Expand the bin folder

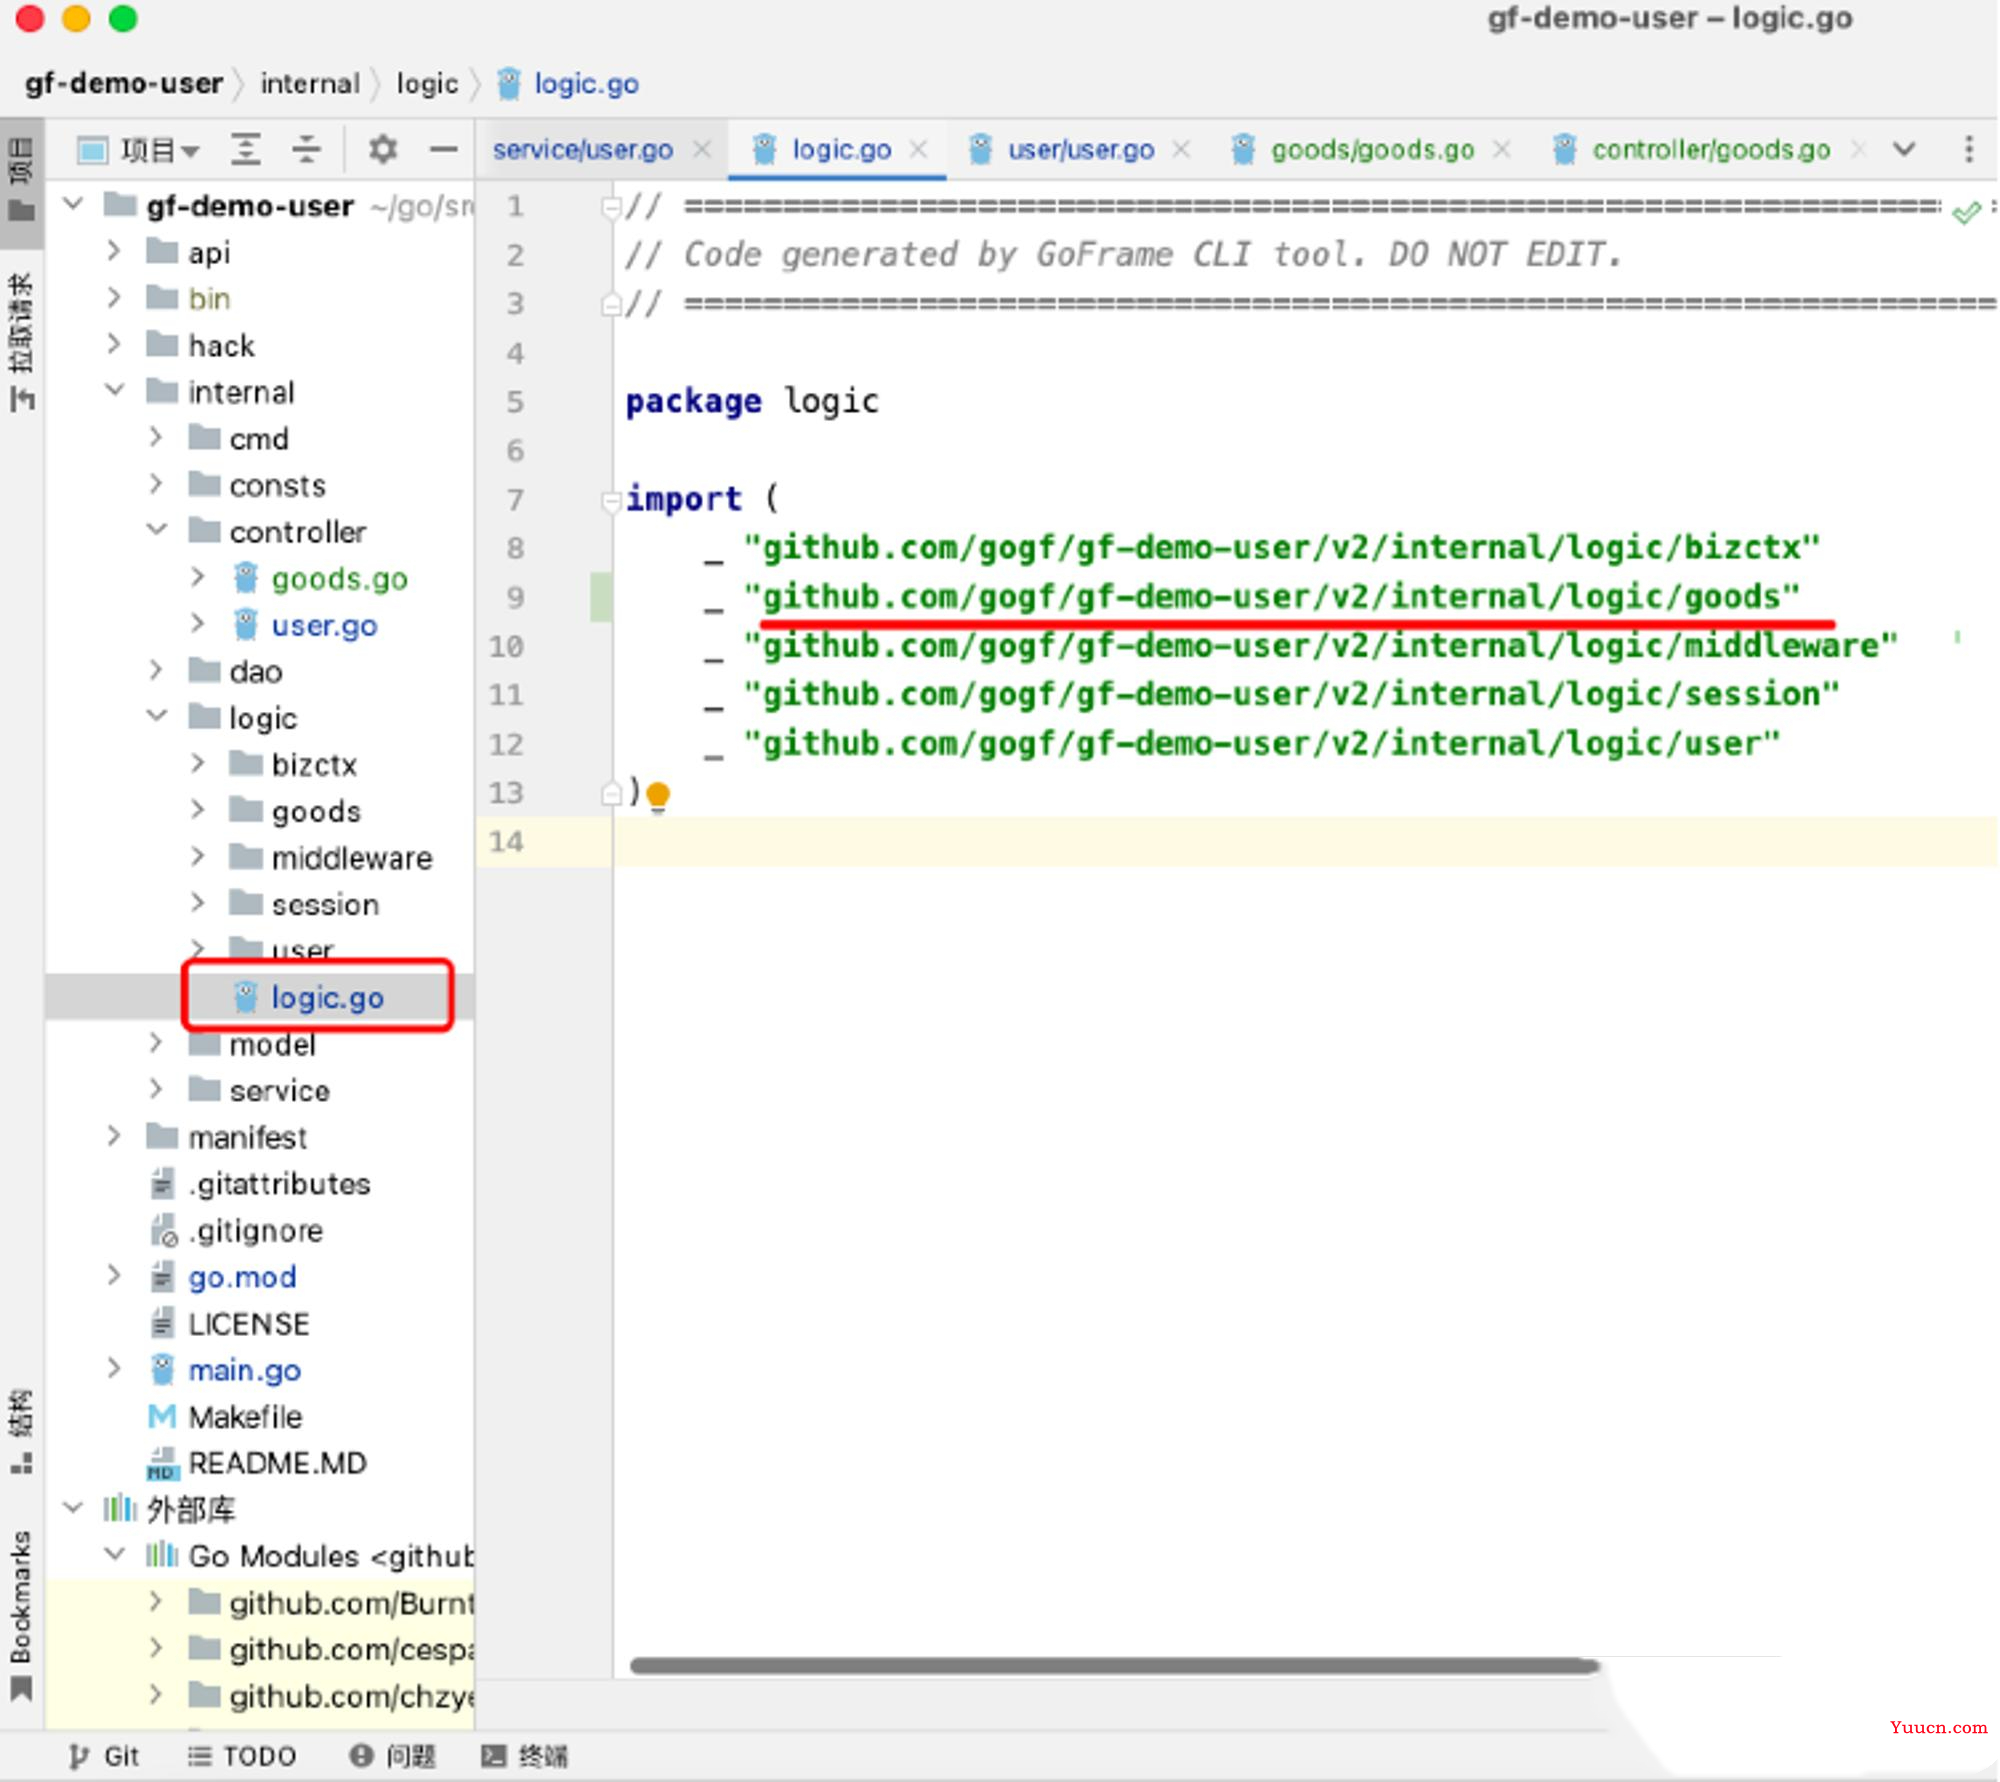114,298
